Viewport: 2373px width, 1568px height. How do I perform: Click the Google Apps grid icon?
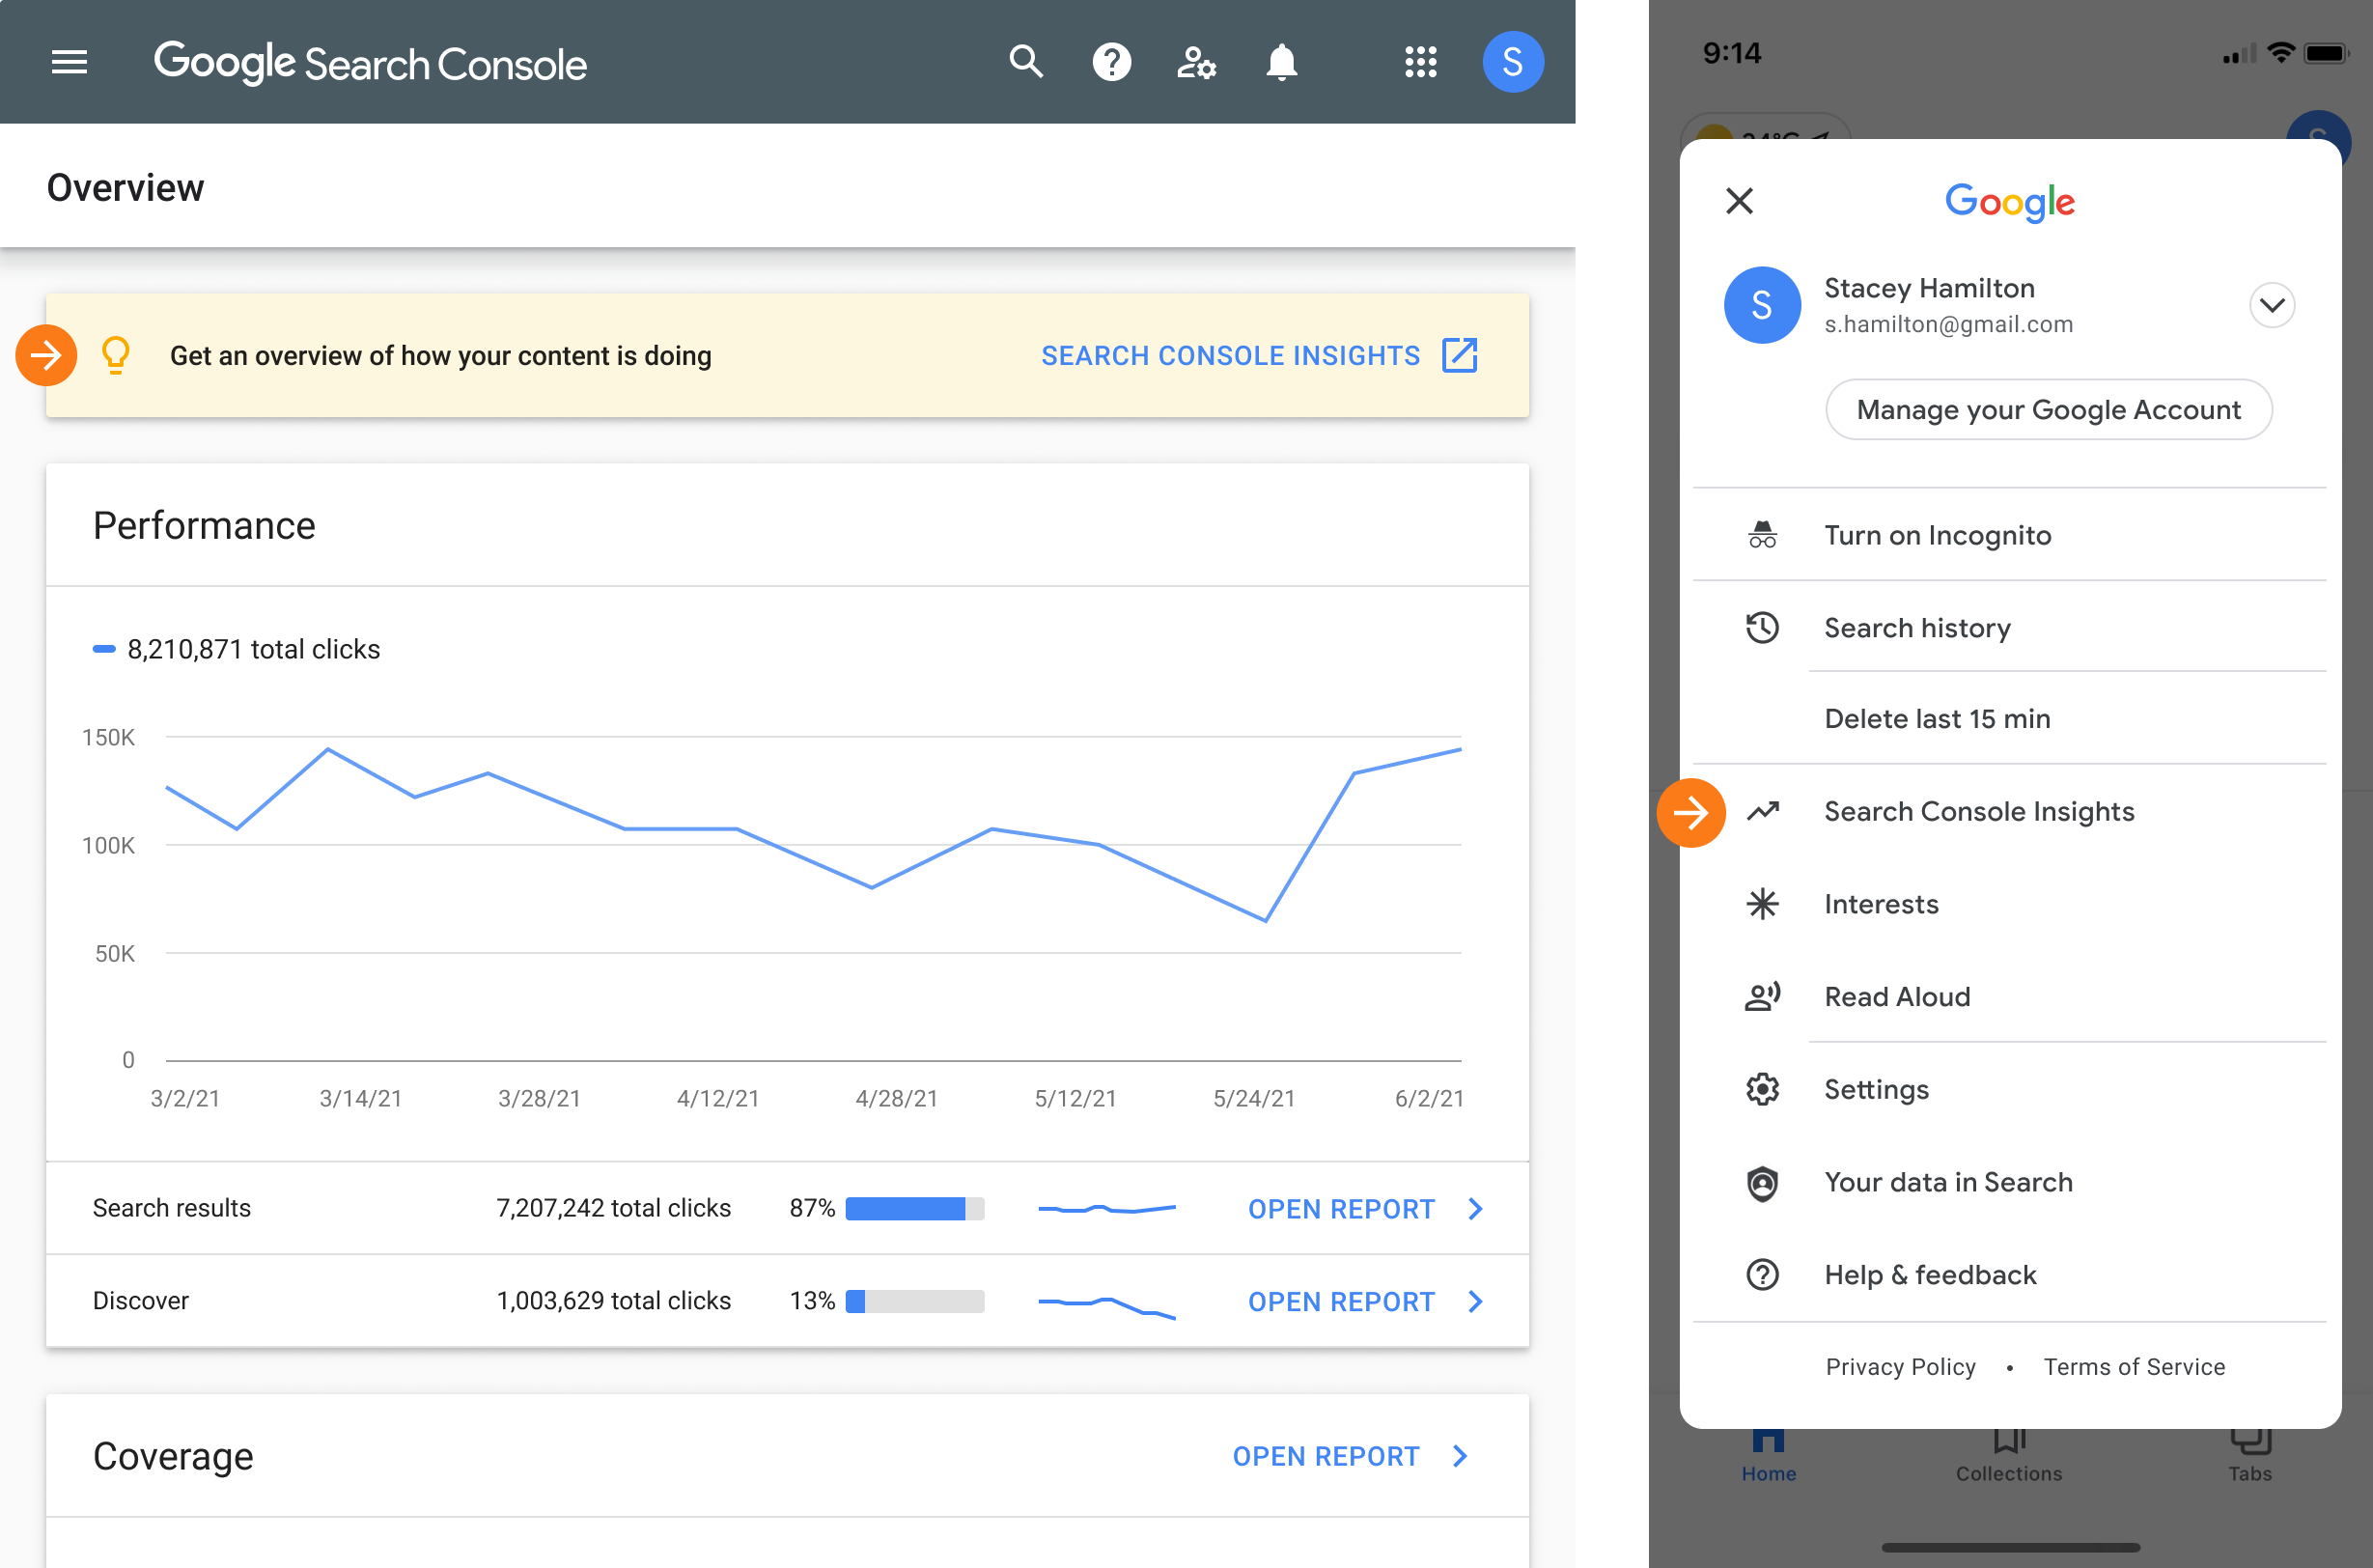(x=1421, y=61)
